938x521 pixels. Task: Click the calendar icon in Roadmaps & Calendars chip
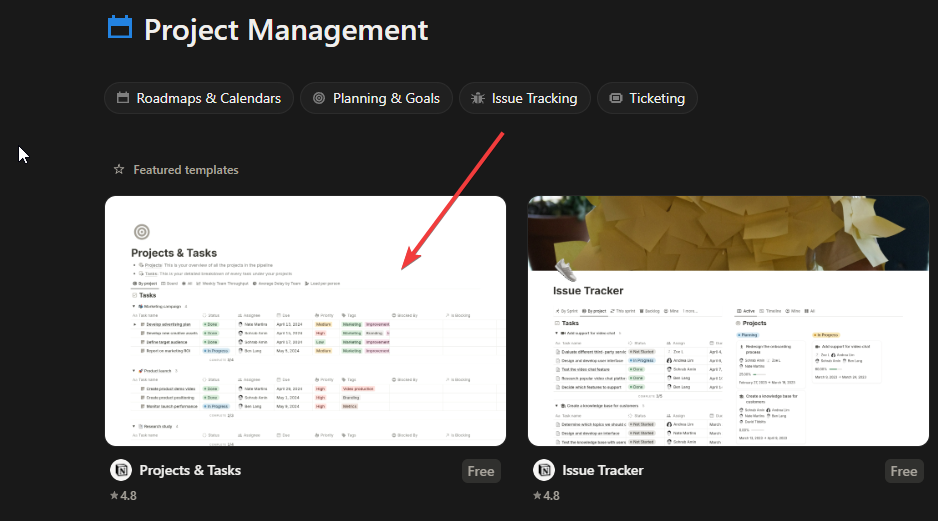[123, 98]
